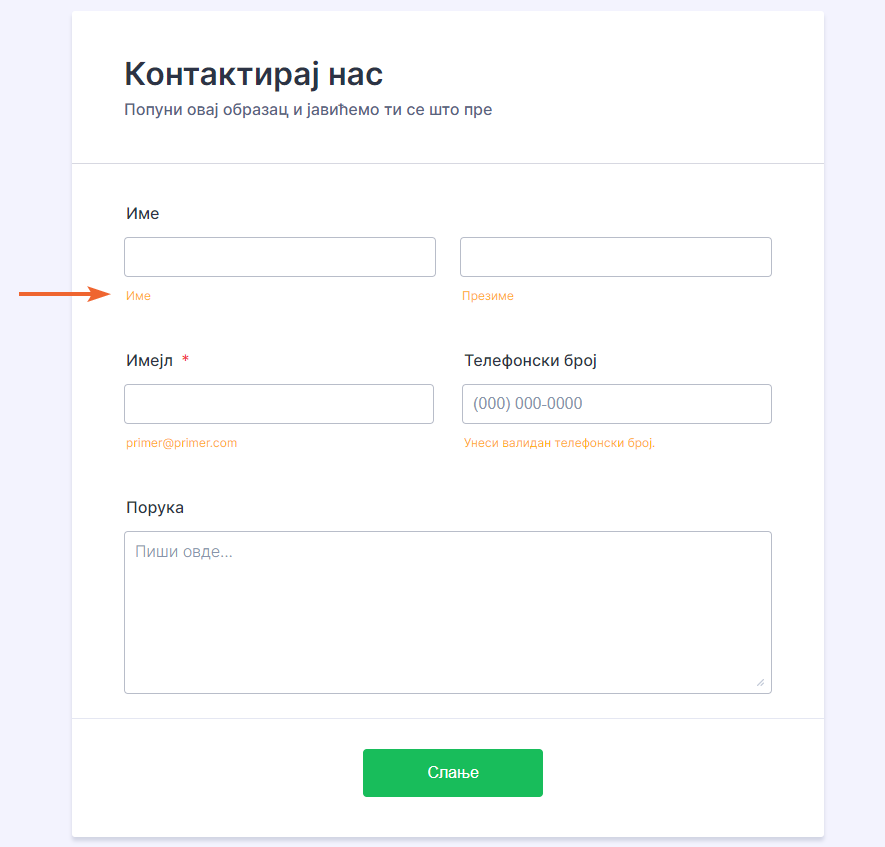Click the orange arrow pointing at Име
The height and width of the screenshot is (847, 885).
pos(65,294)
